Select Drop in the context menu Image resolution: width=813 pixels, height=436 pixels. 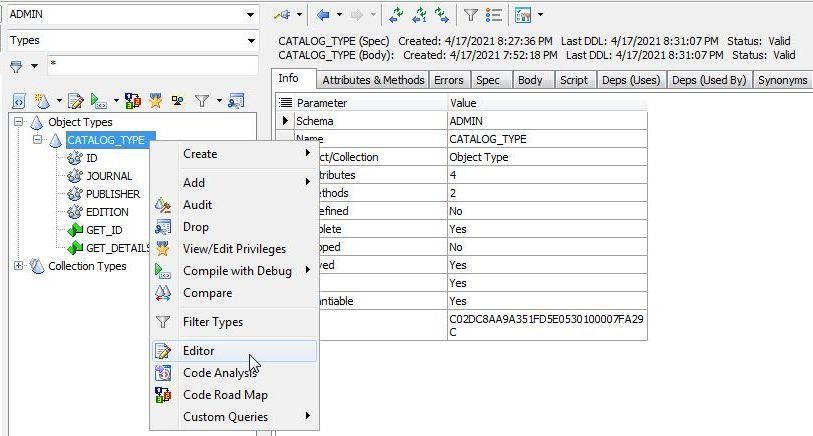(195, 227)
